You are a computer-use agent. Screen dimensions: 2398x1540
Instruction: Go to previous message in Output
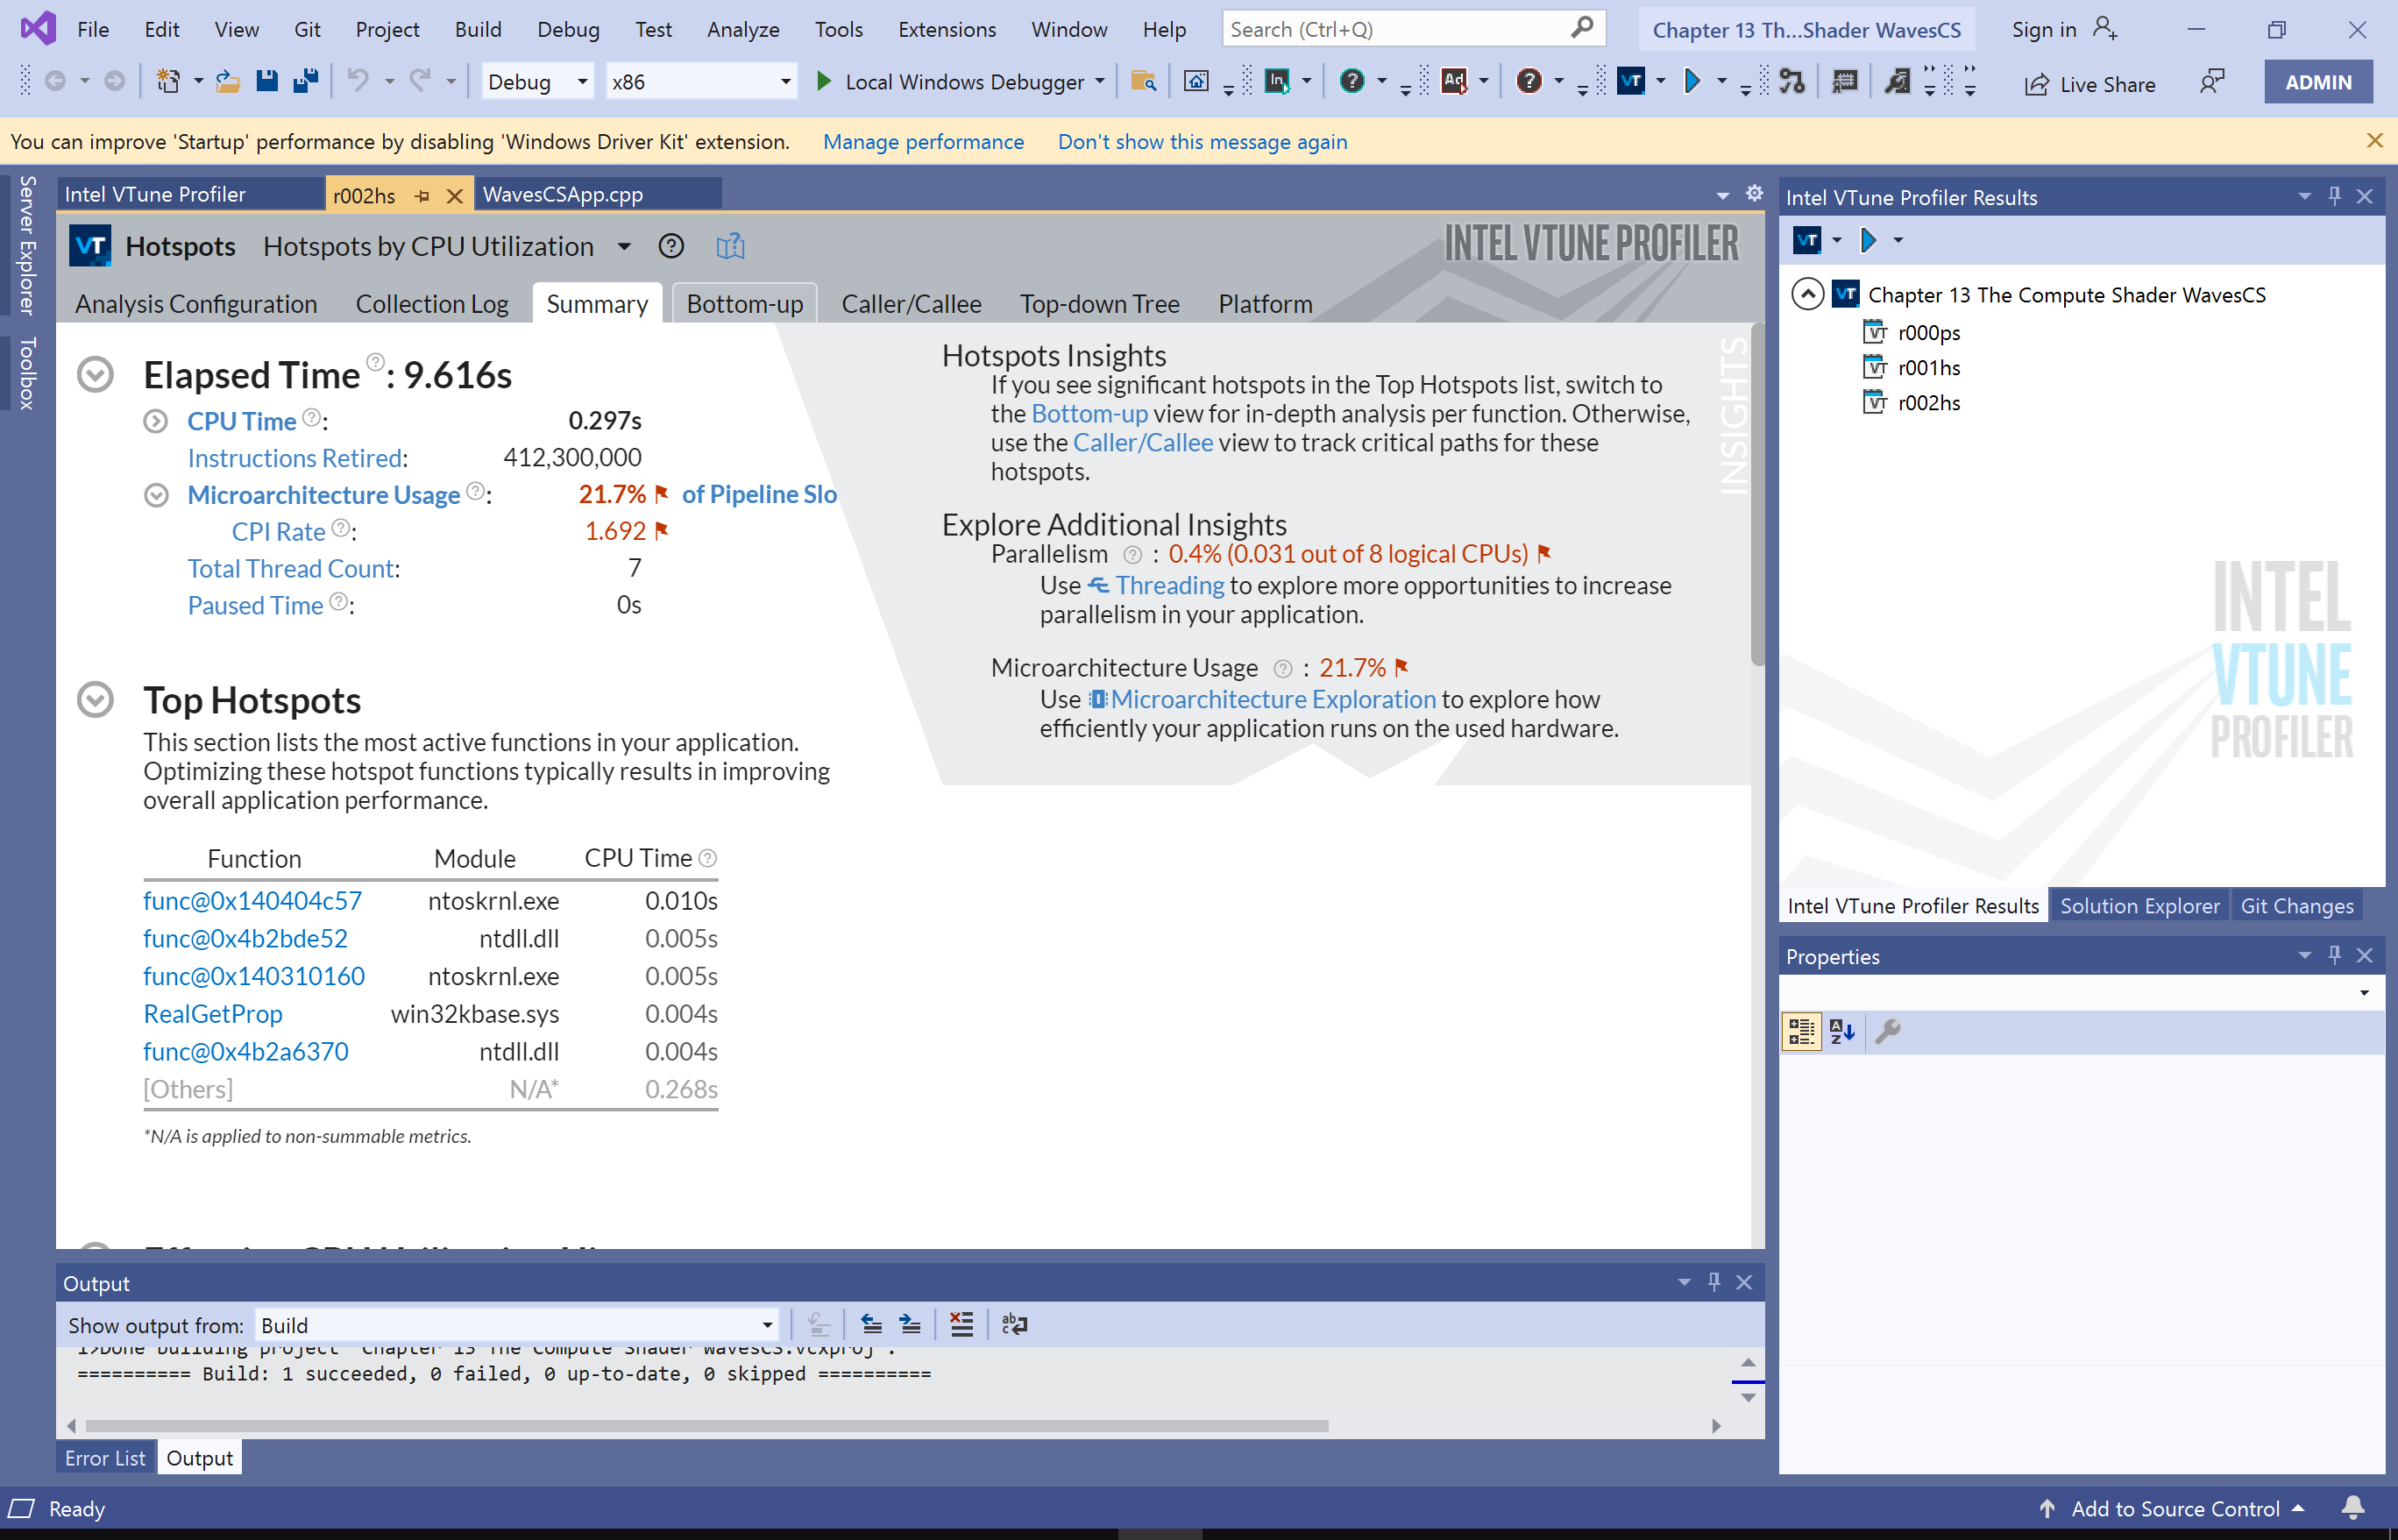click(x=871, y=1324)
